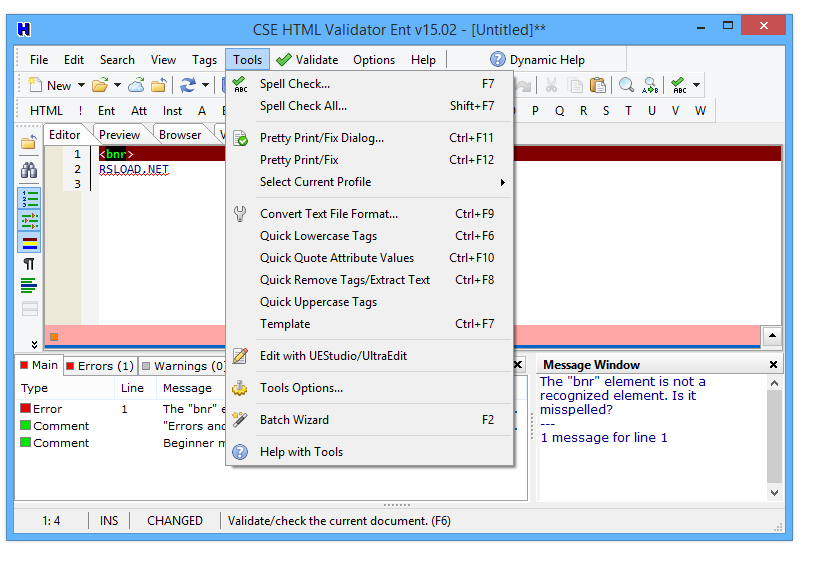
Task: Click the cloud open from web icon
Action: 137,85
